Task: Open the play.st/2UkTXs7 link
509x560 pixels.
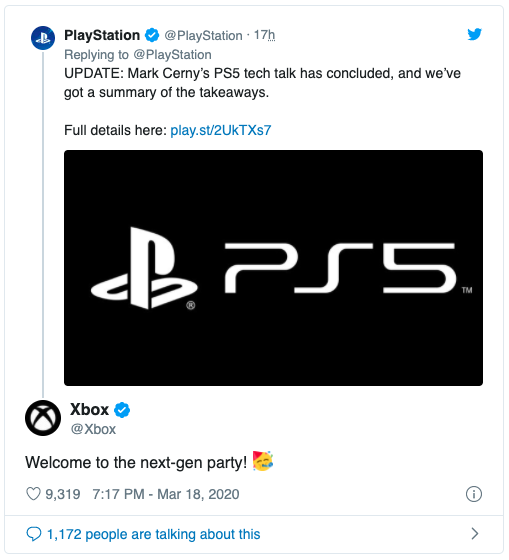Action: click(221, 130)
